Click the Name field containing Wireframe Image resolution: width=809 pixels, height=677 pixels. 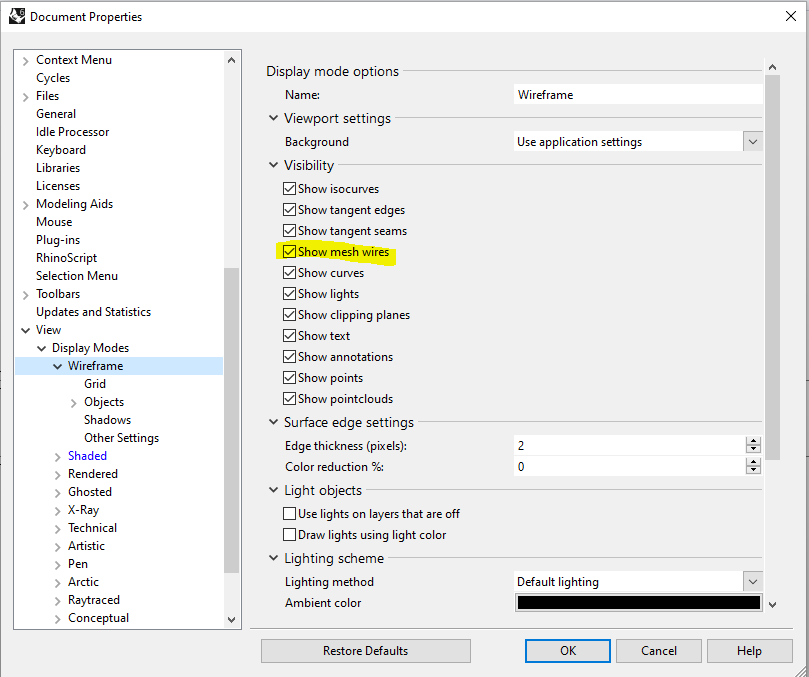(638, 95)
